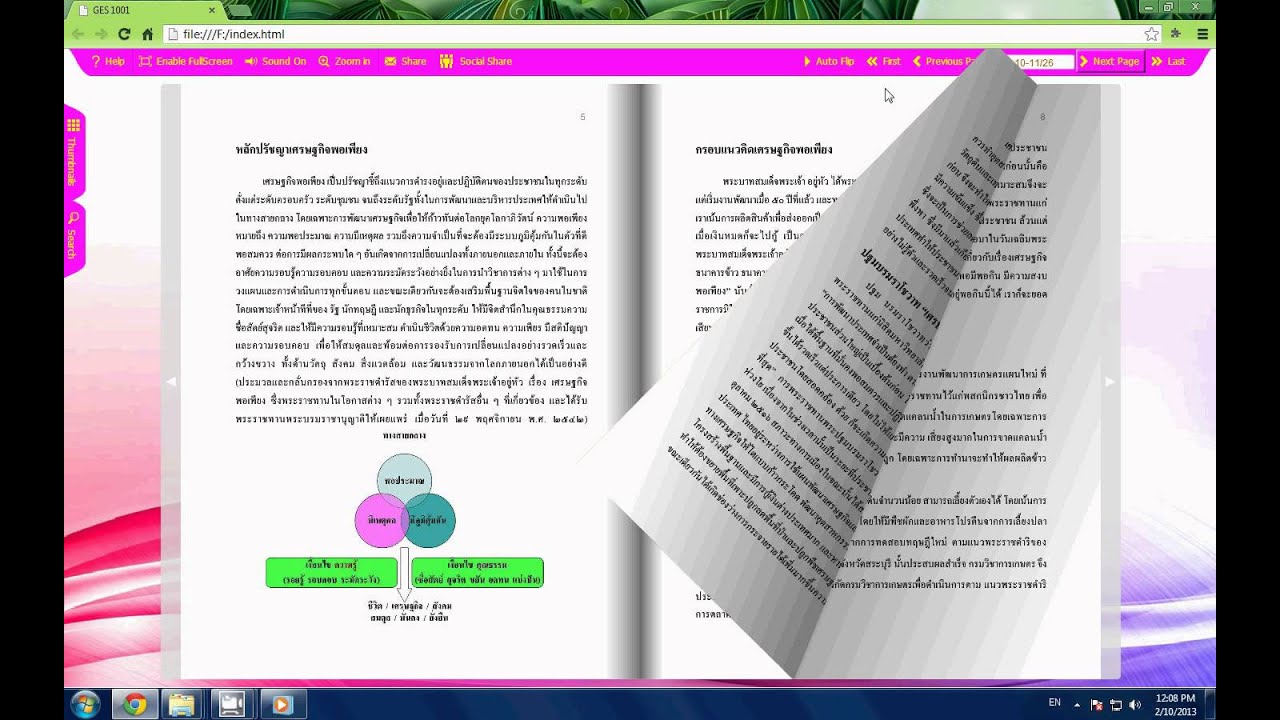
Task: Jump to the First page
Action: pyautogui.click(x=884, y=61)
